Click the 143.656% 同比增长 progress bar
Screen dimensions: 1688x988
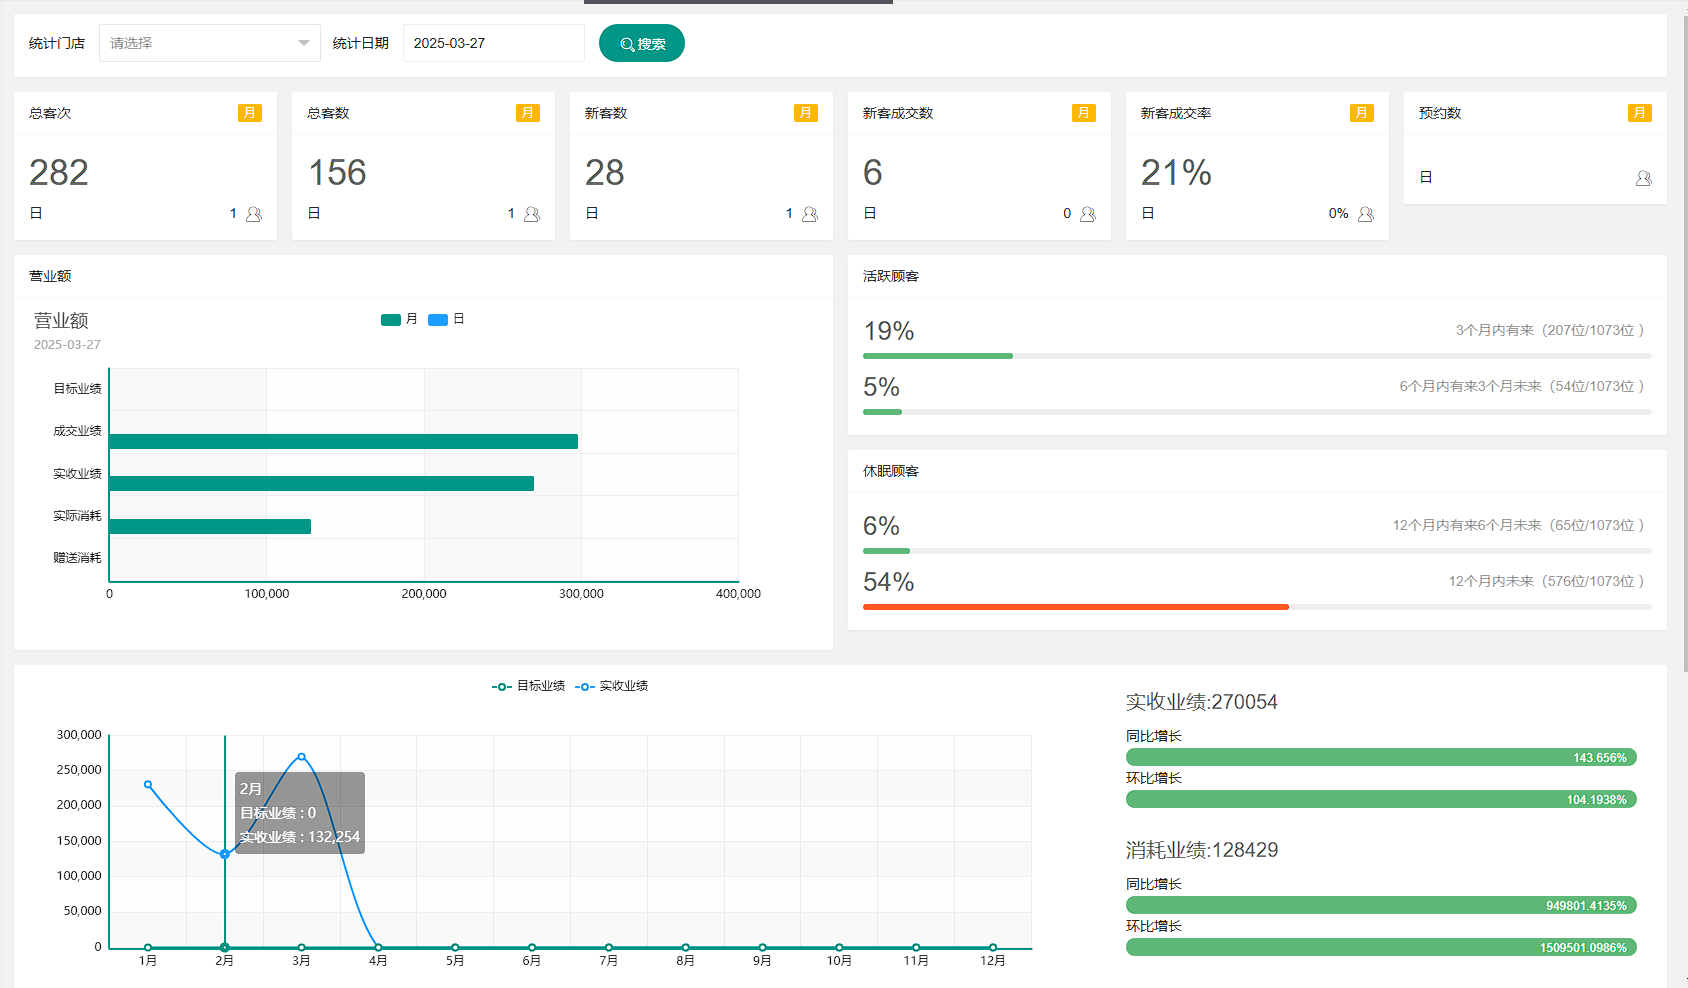pyautogui.click(x=1380, y=758)
